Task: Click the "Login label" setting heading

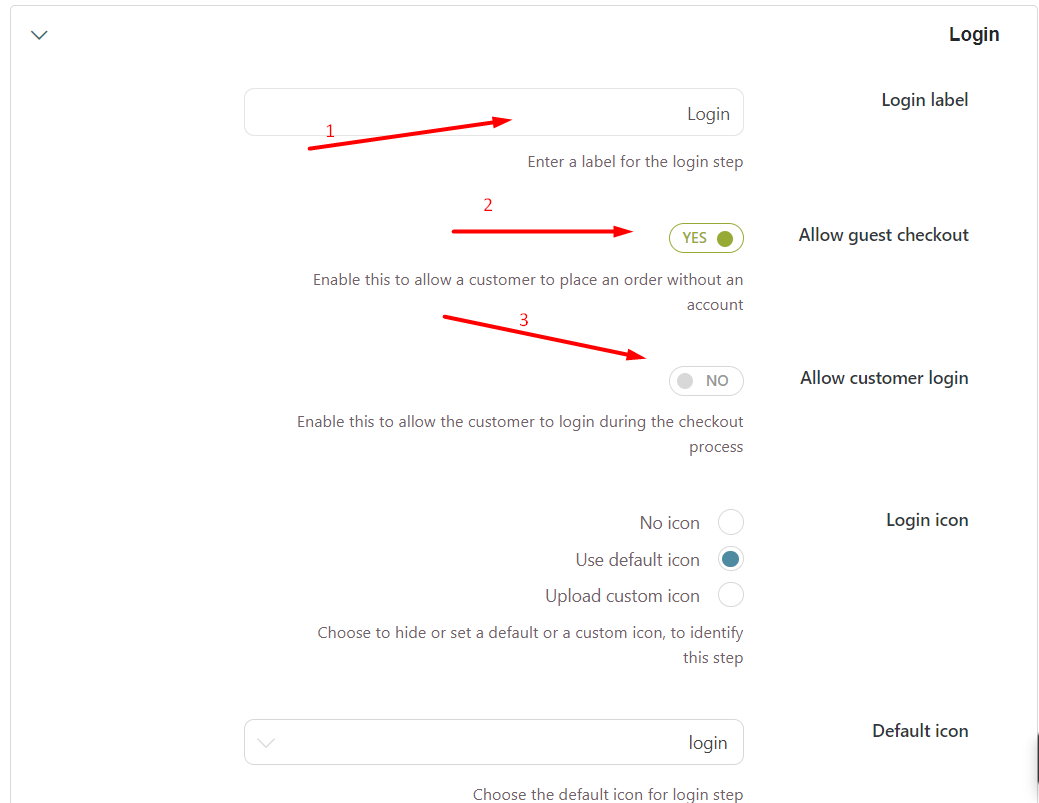Action: tap(924, 100)
